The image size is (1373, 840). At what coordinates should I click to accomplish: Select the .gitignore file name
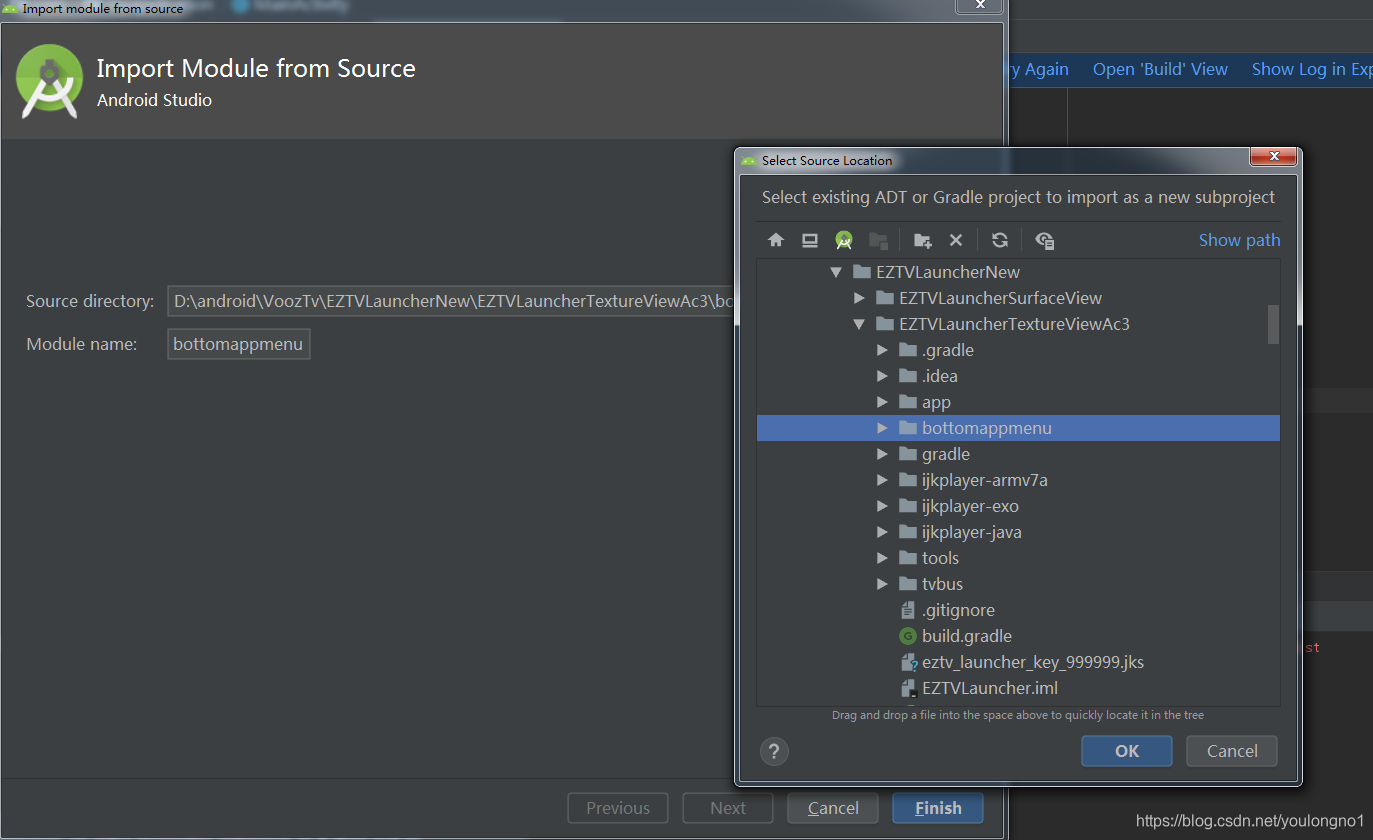[958, 610]
